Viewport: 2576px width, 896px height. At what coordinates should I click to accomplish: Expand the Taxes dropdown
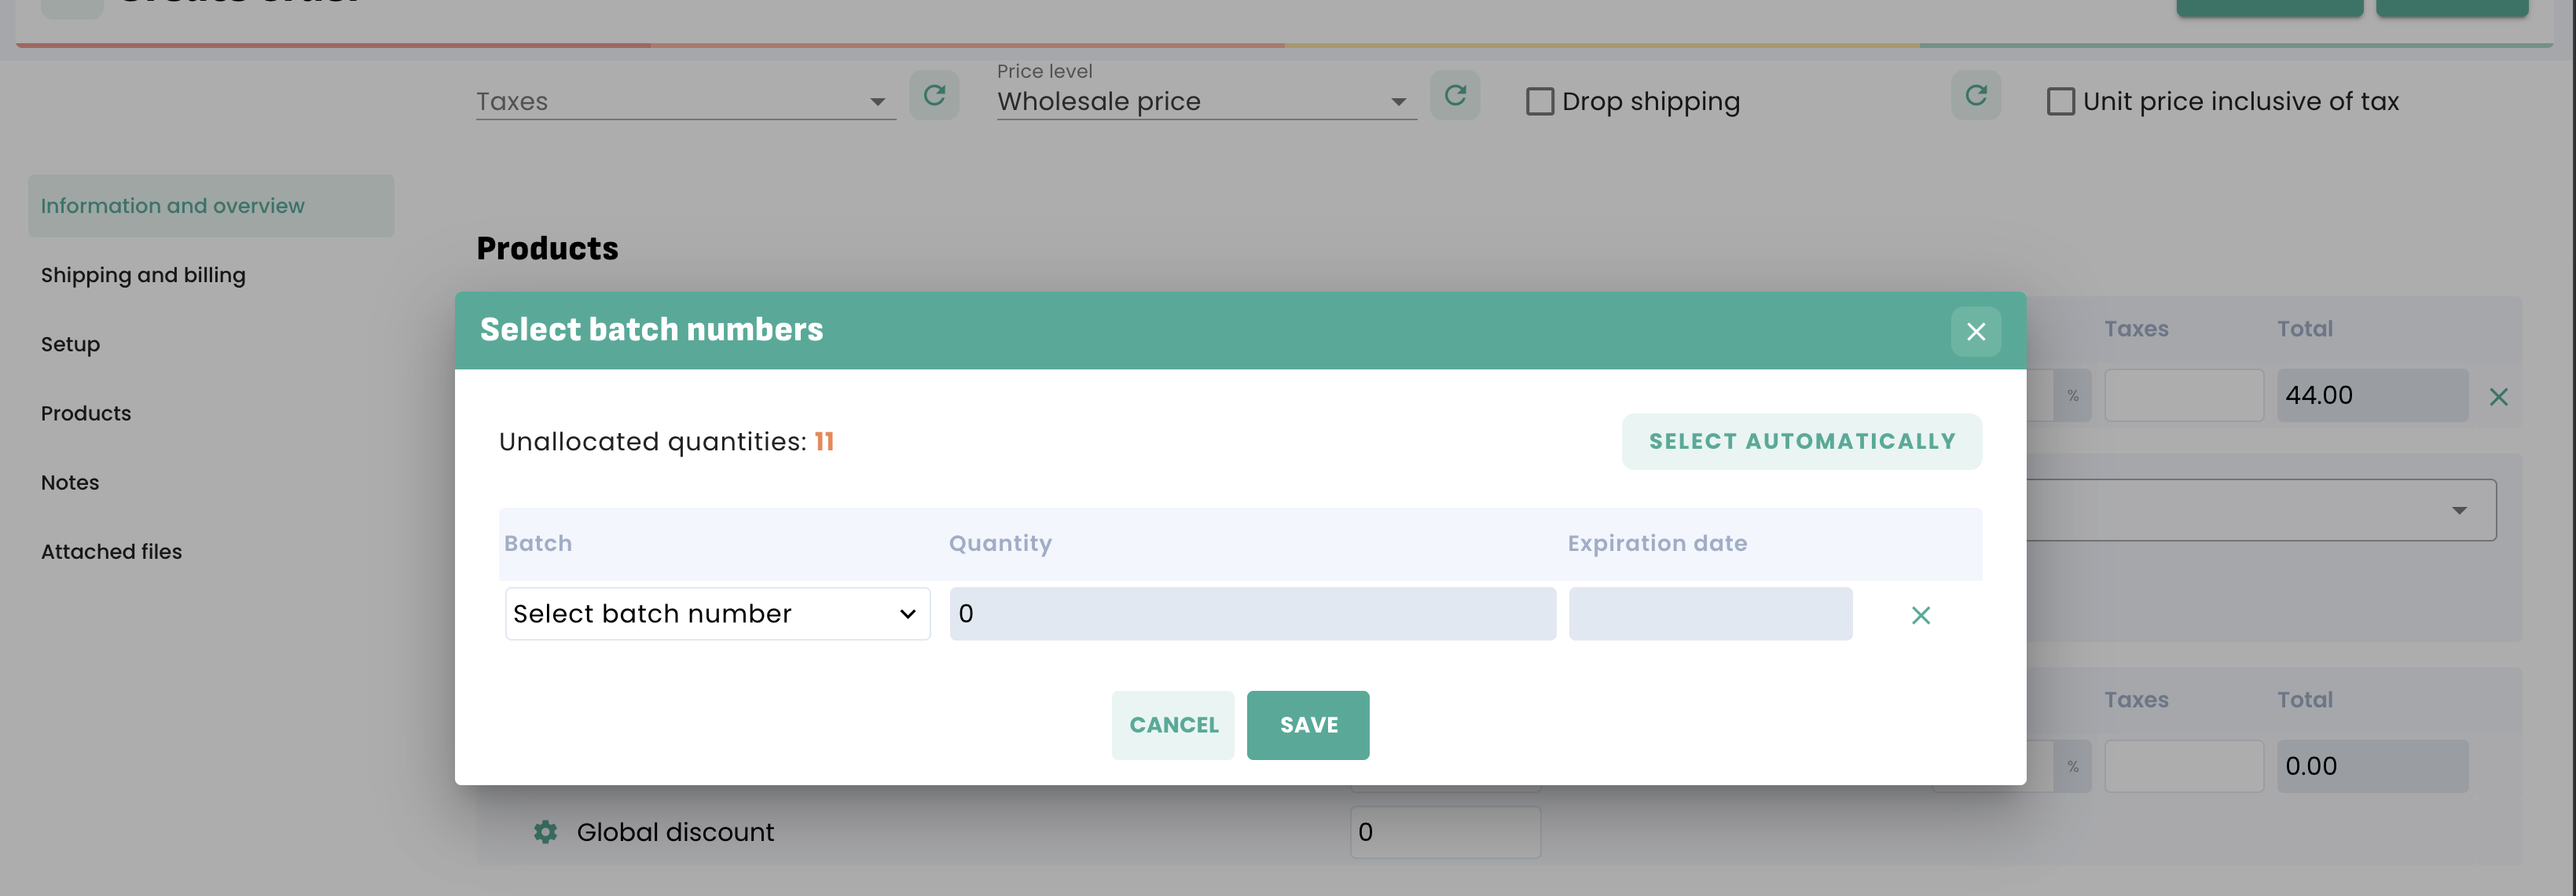(x=685, y=102)
